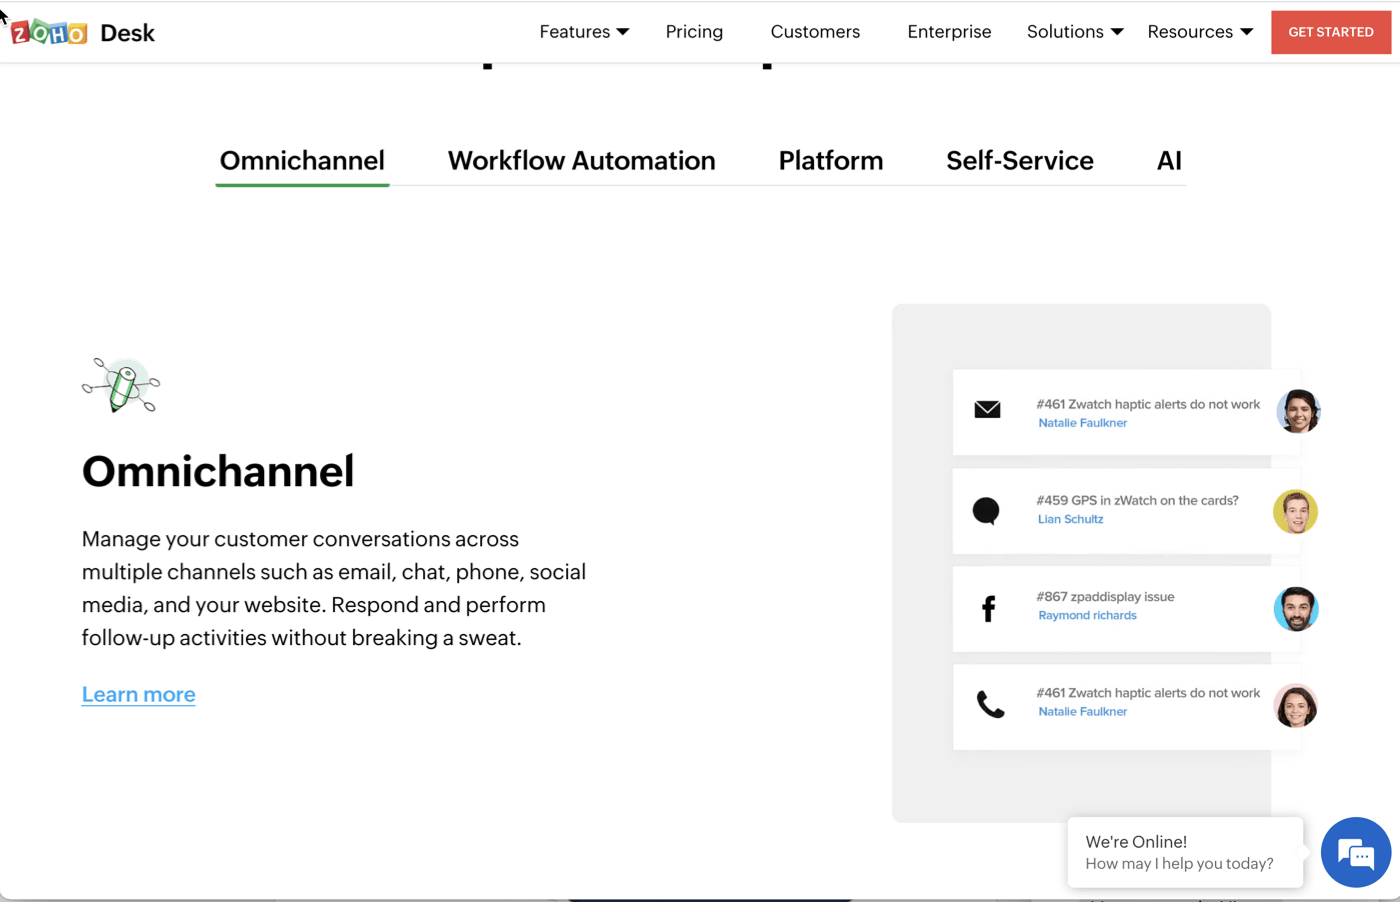Open the Features dropdown menu
The width and height of the screenshot is (1400, 902).
pyautogui.click(x=584, y=32)
